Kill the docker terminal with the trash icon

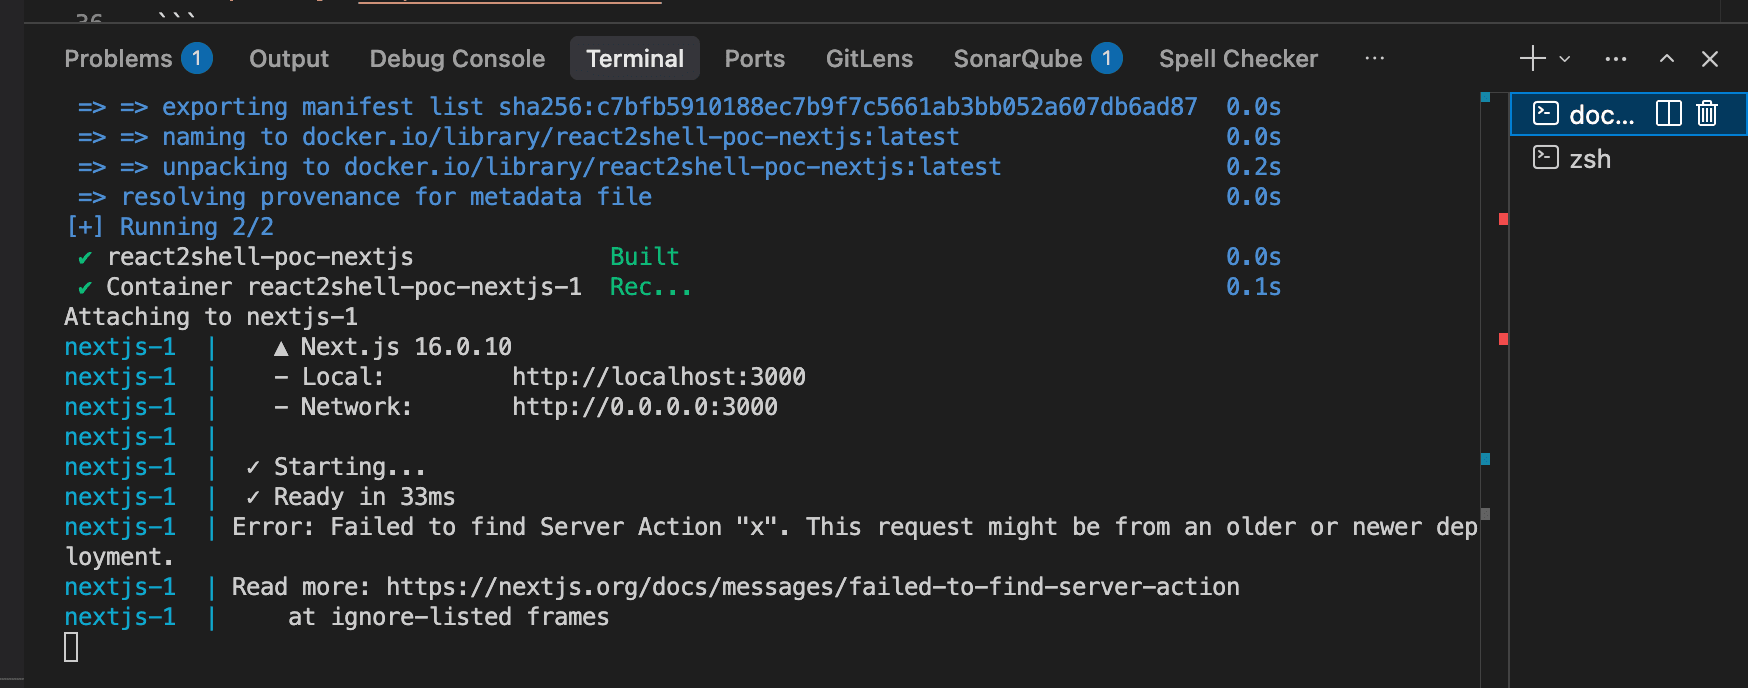point(1706,114)
